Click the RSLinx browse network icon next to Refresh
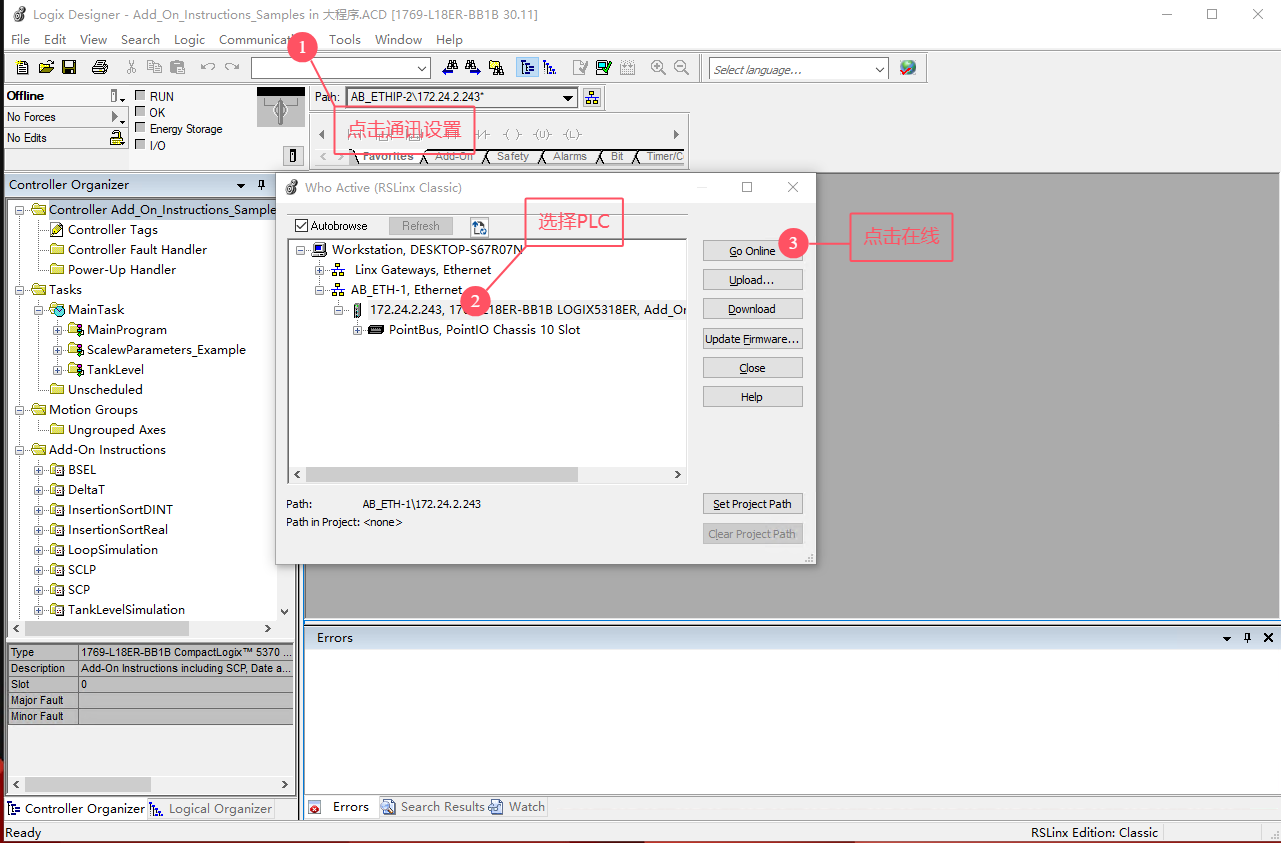 coord(479,227)
